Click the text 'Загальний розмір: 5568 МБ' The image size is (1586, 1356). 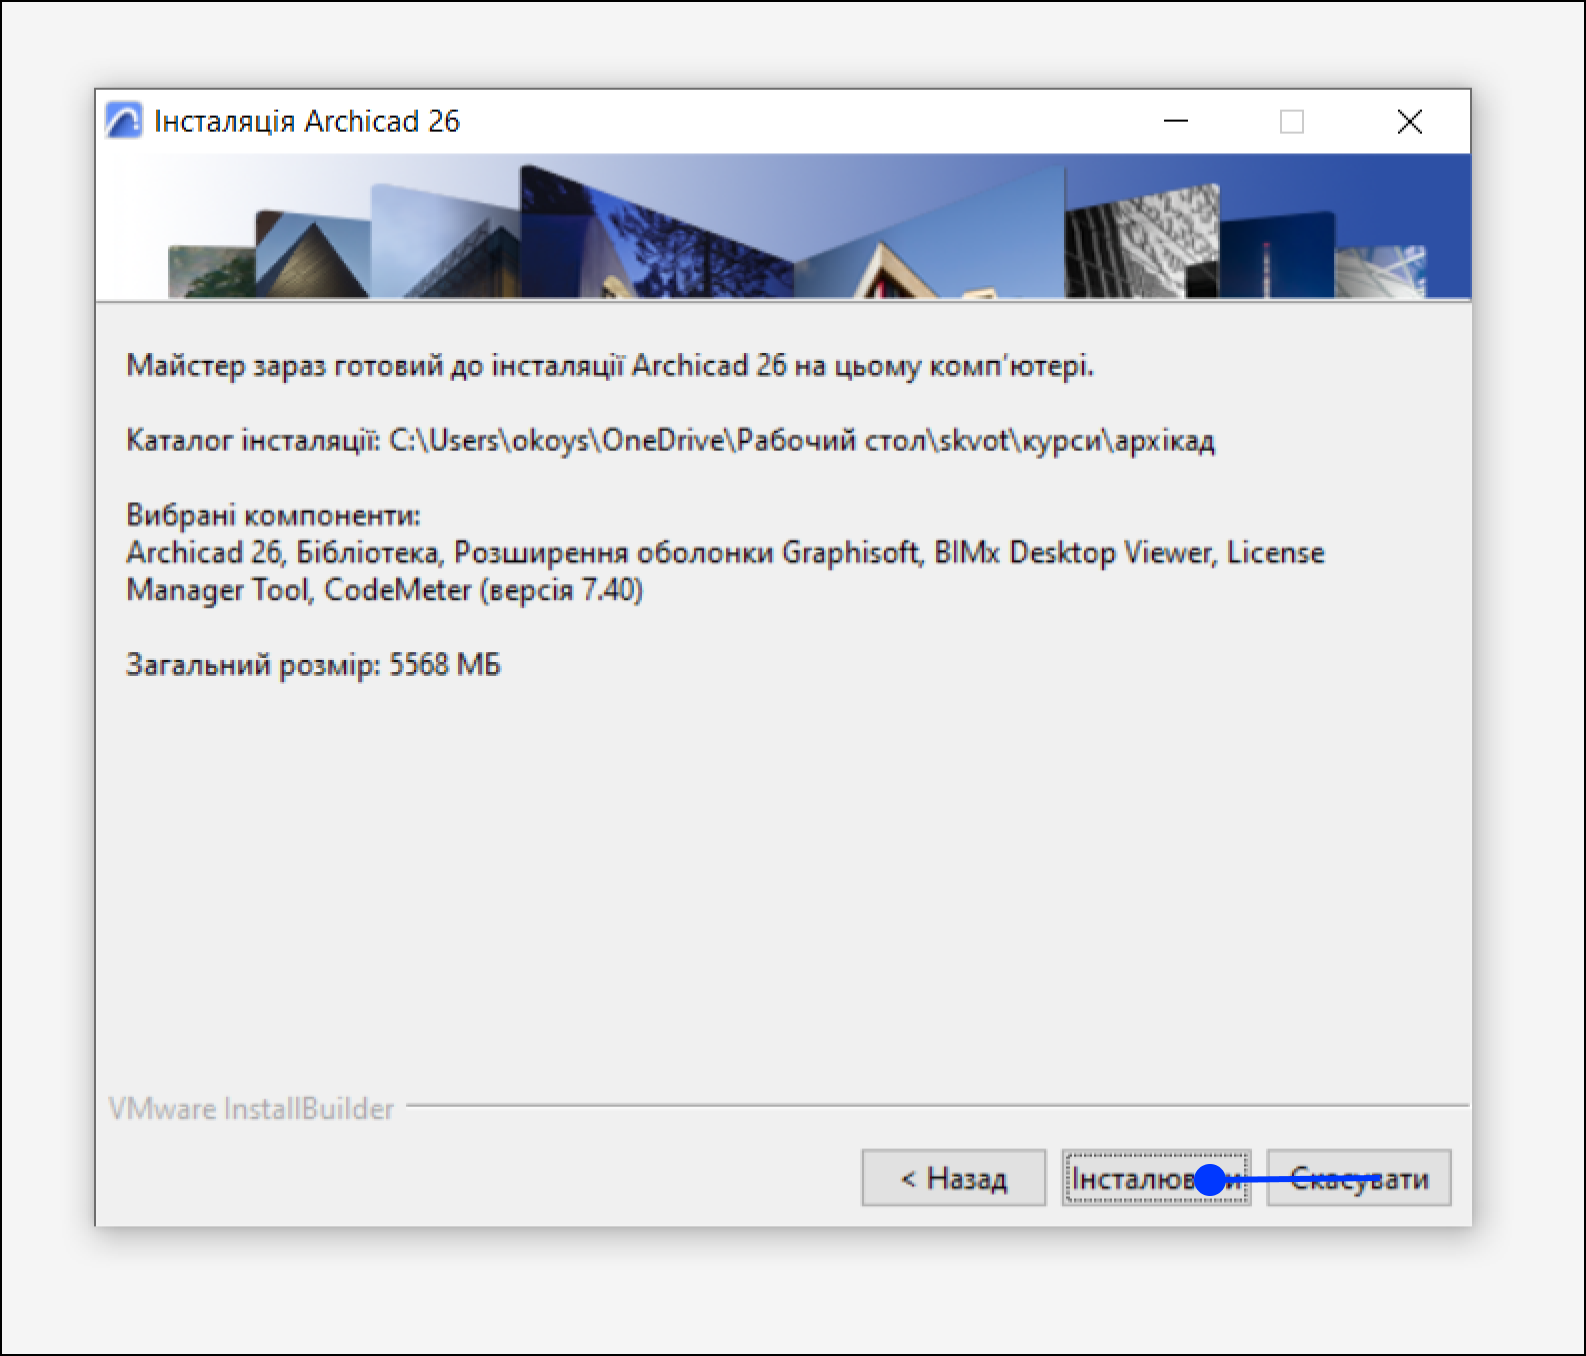pos(313,665)
